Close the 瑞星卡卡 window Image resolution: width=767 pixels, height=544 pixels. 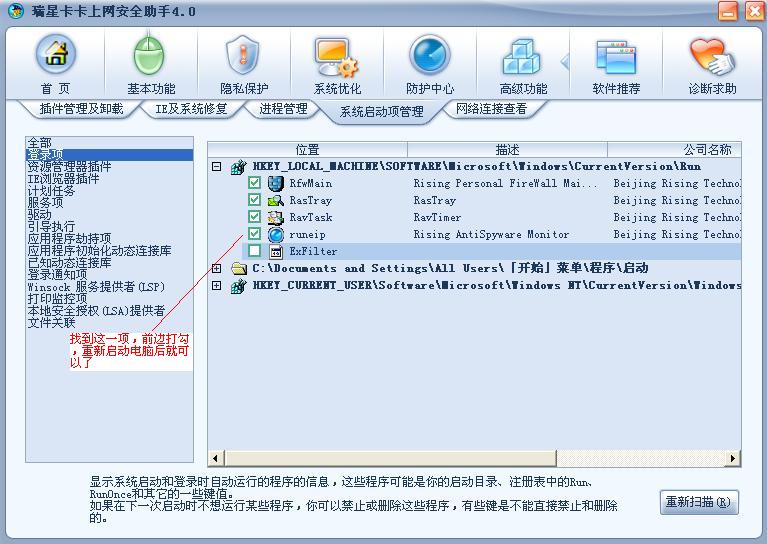(754, 11)
